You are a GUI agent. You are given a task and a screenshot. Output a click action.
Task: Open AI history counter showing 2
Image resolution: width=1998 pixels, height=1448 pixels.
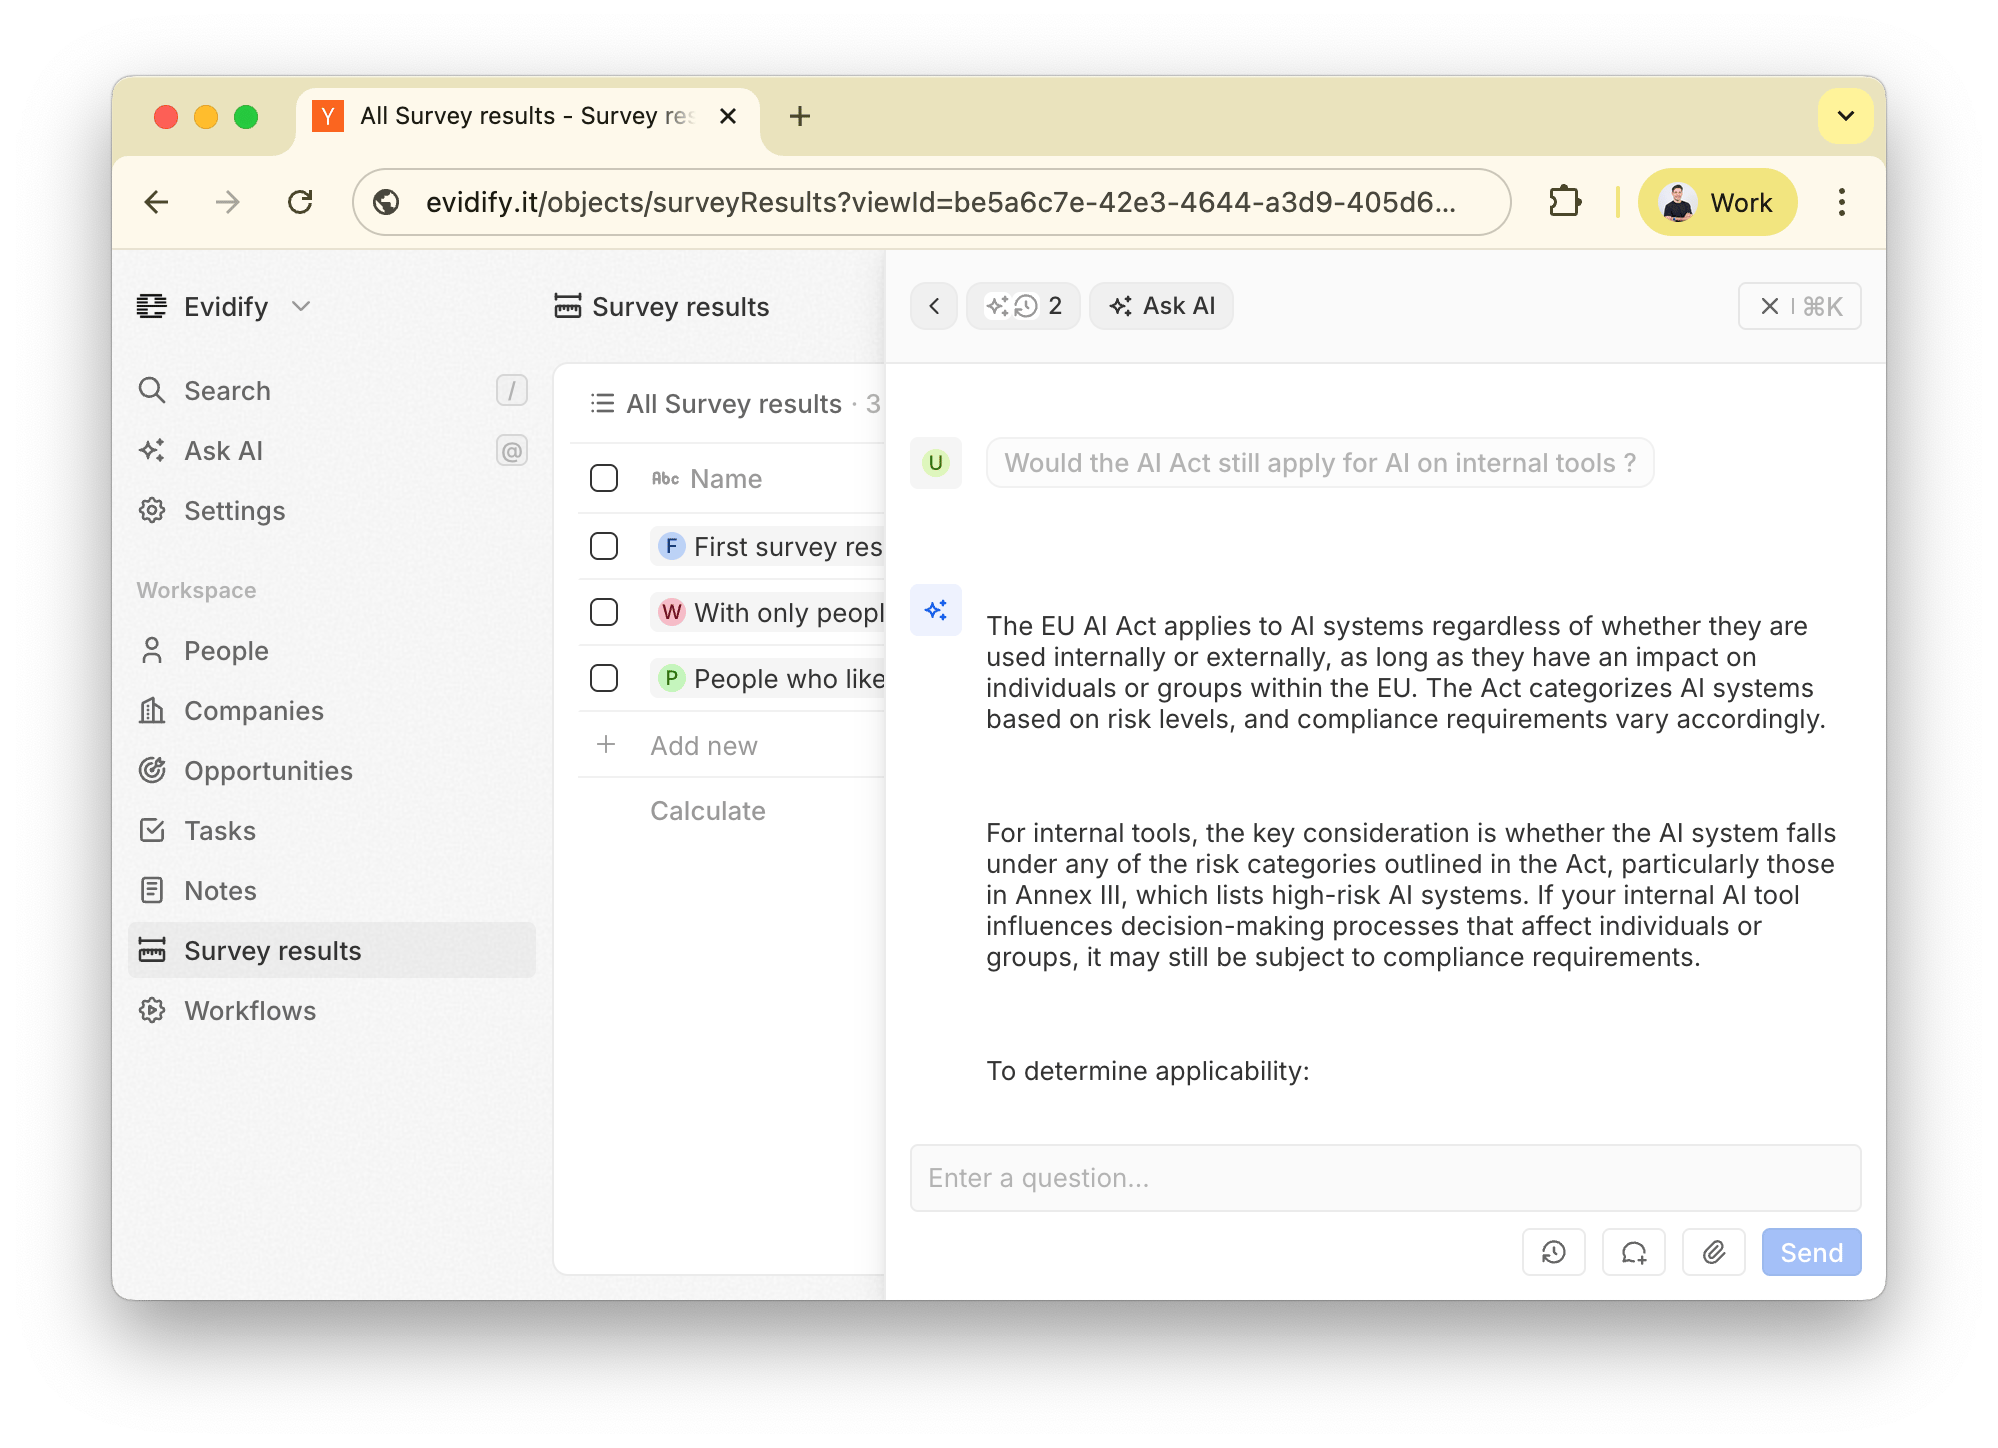click(x=1023, y=306)
